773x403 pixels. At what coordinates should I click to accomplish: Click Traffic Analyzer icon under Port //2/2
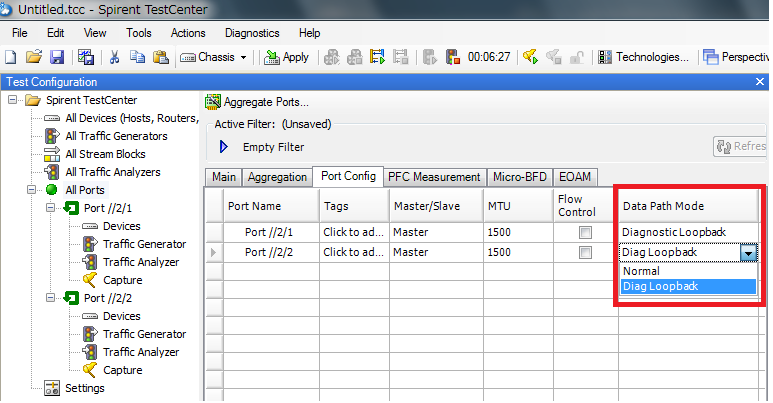(90, 352)
